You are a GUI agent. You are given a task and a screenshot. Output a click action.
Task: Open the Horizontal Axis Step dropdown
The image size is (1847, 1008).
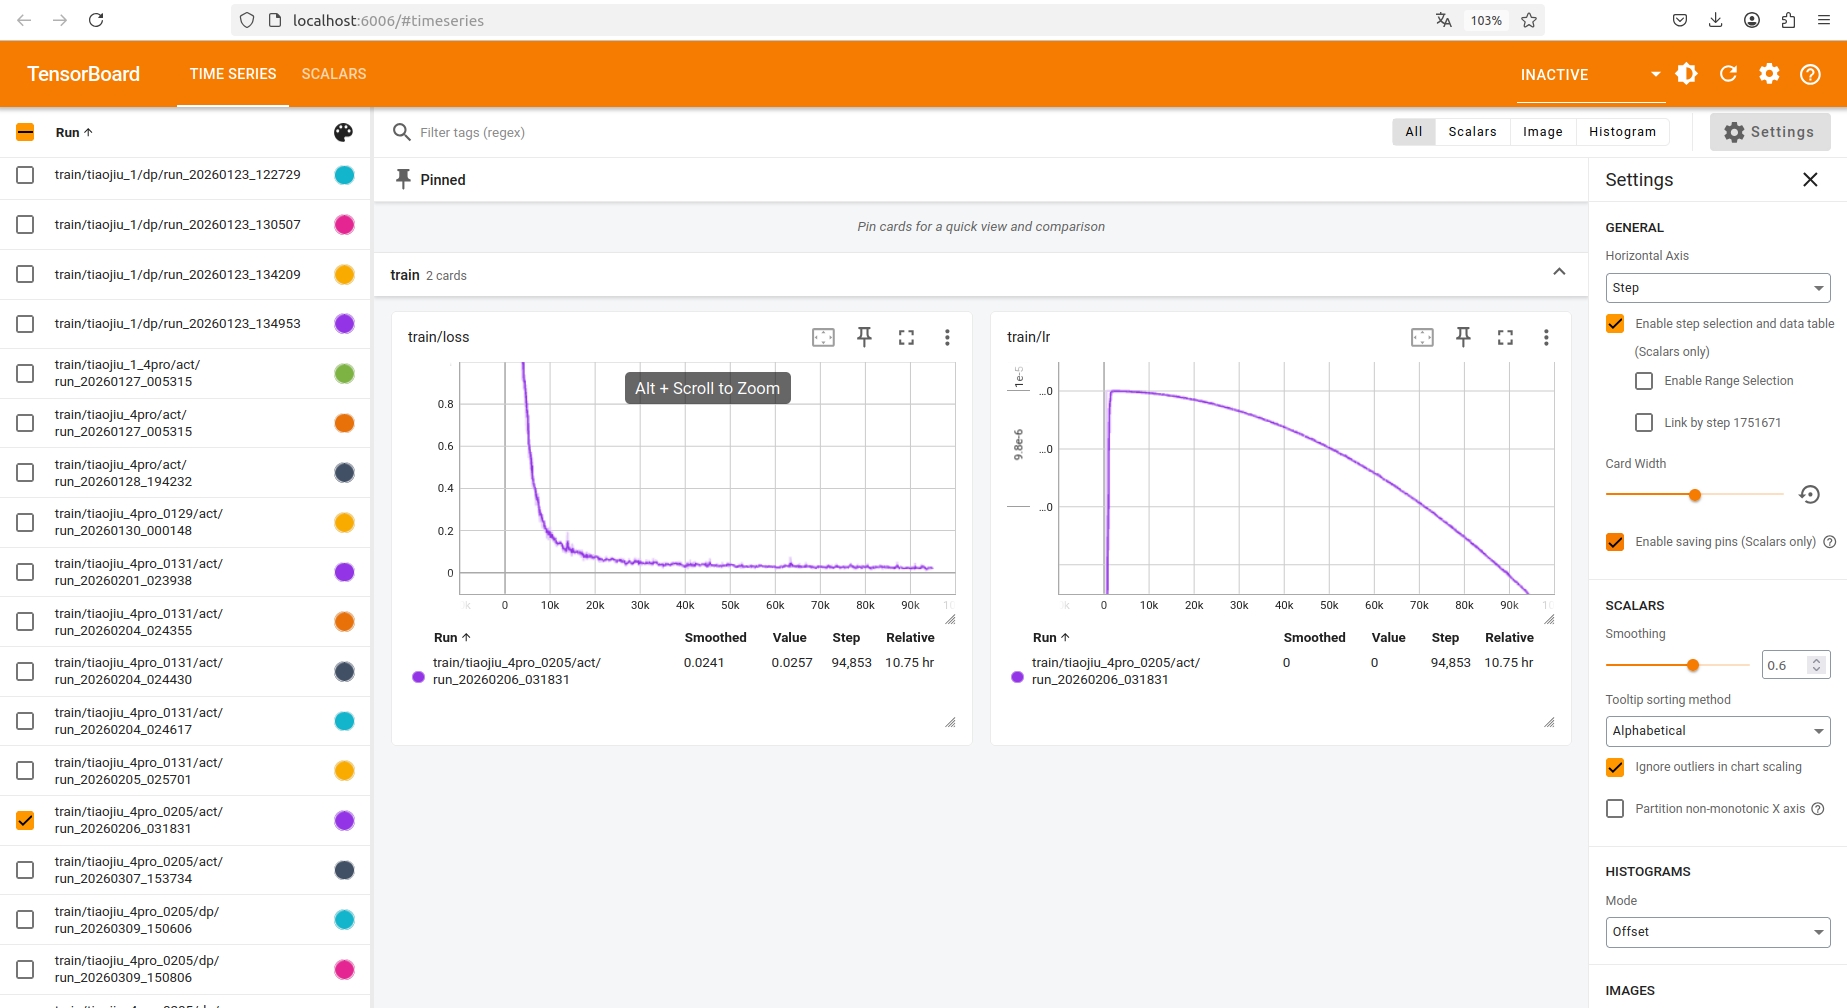click(1717, 288)
